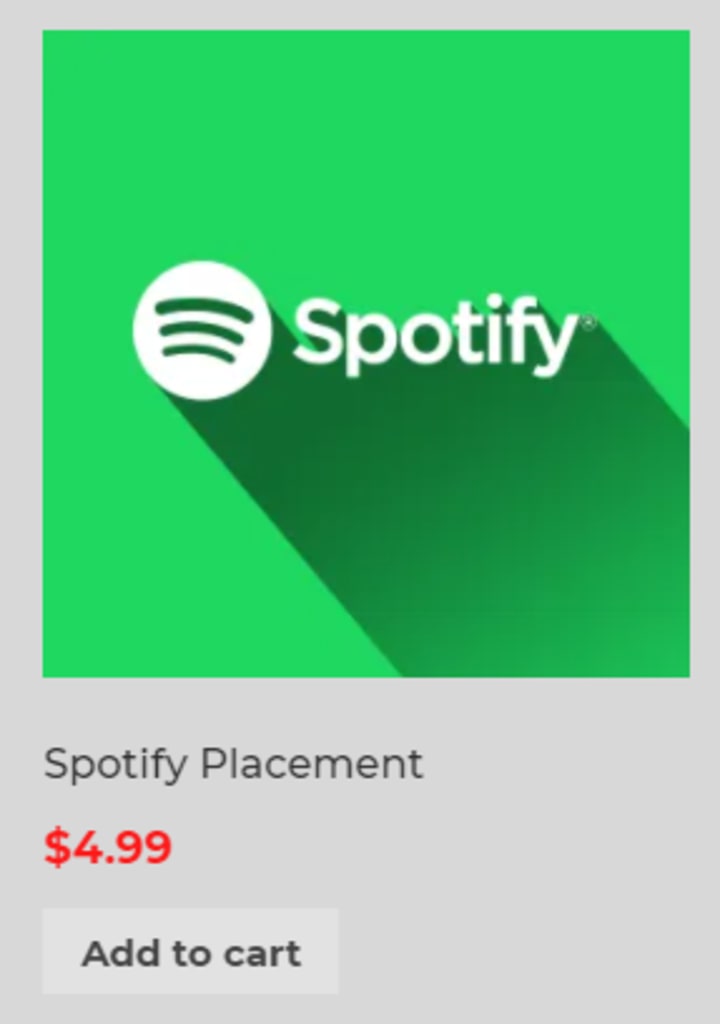Click the dollar sign in the price
Viewport: 720px width, 1024px height.
57,847
